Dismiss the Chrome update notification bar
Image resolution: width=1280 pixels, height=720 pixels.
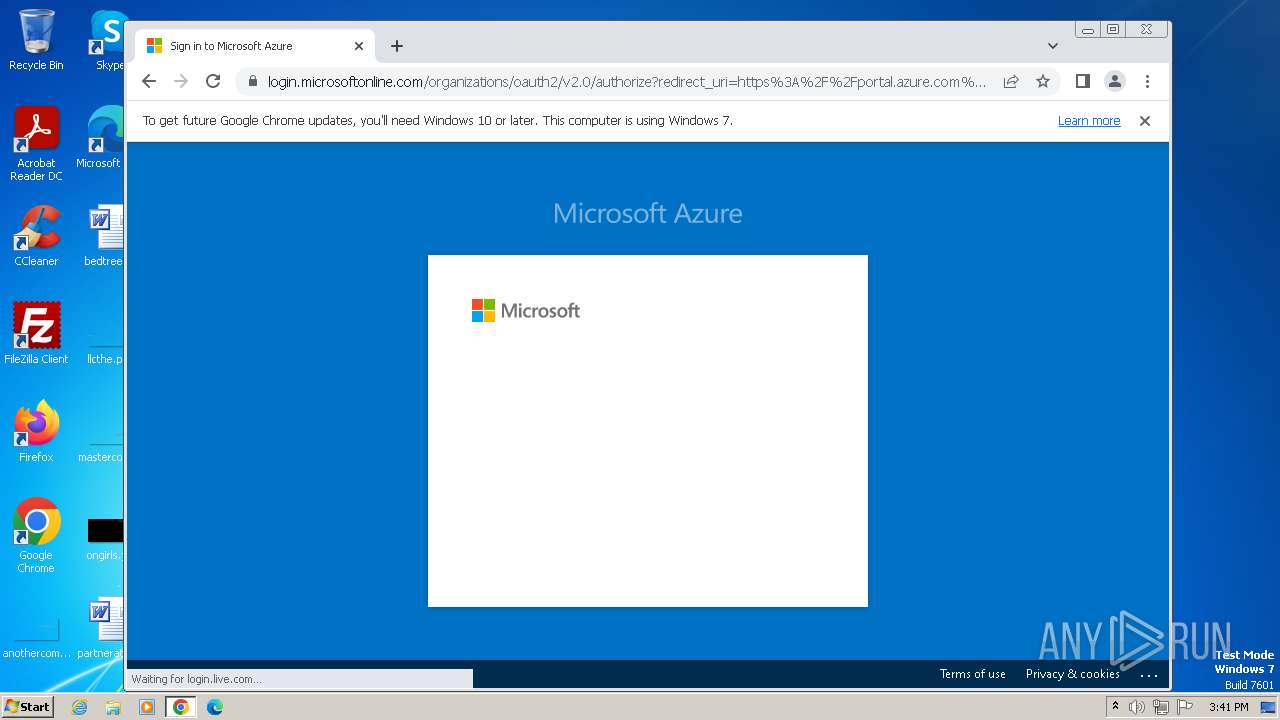(x=1145, y=120)
